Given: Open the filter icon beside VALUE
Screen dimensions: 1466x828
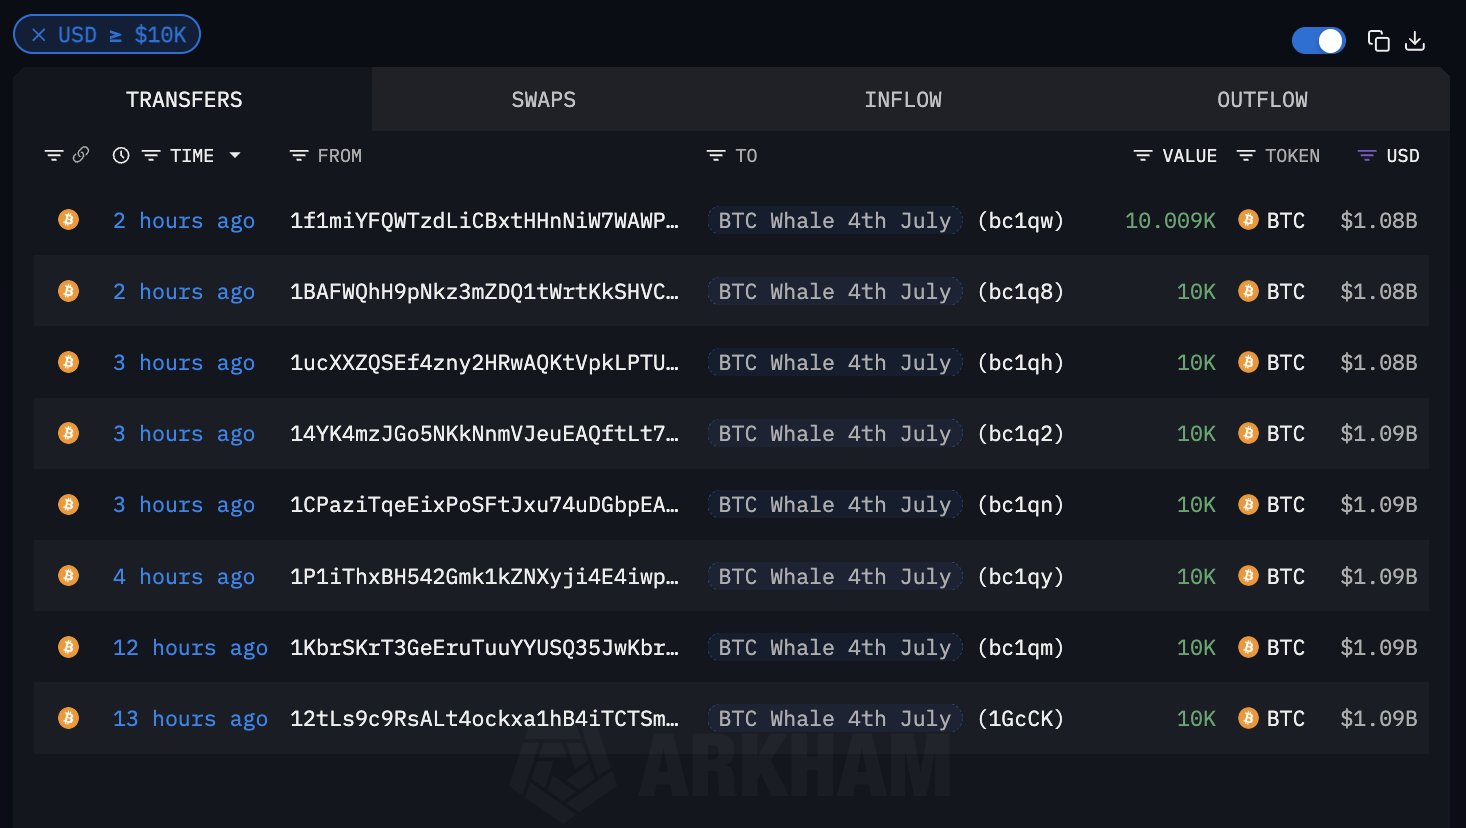Looking at the screenshot, I should pos(1143,156).
